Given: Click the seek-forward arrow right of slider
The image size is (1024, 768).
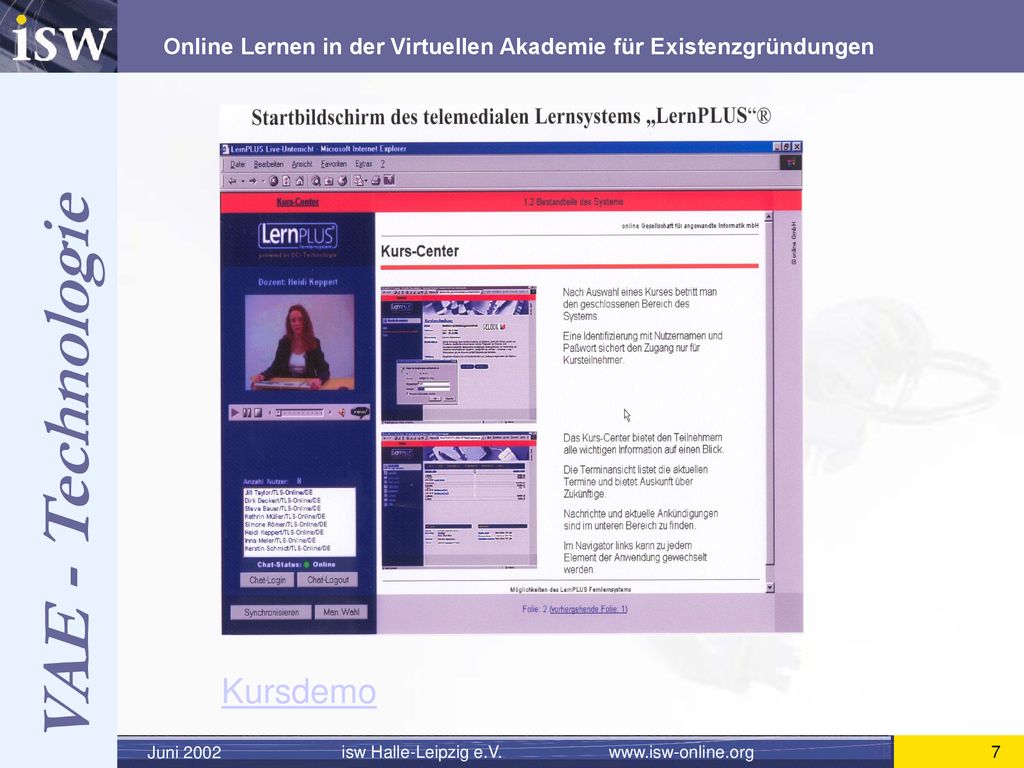Looking at the screenshot, I should point(330,412).
